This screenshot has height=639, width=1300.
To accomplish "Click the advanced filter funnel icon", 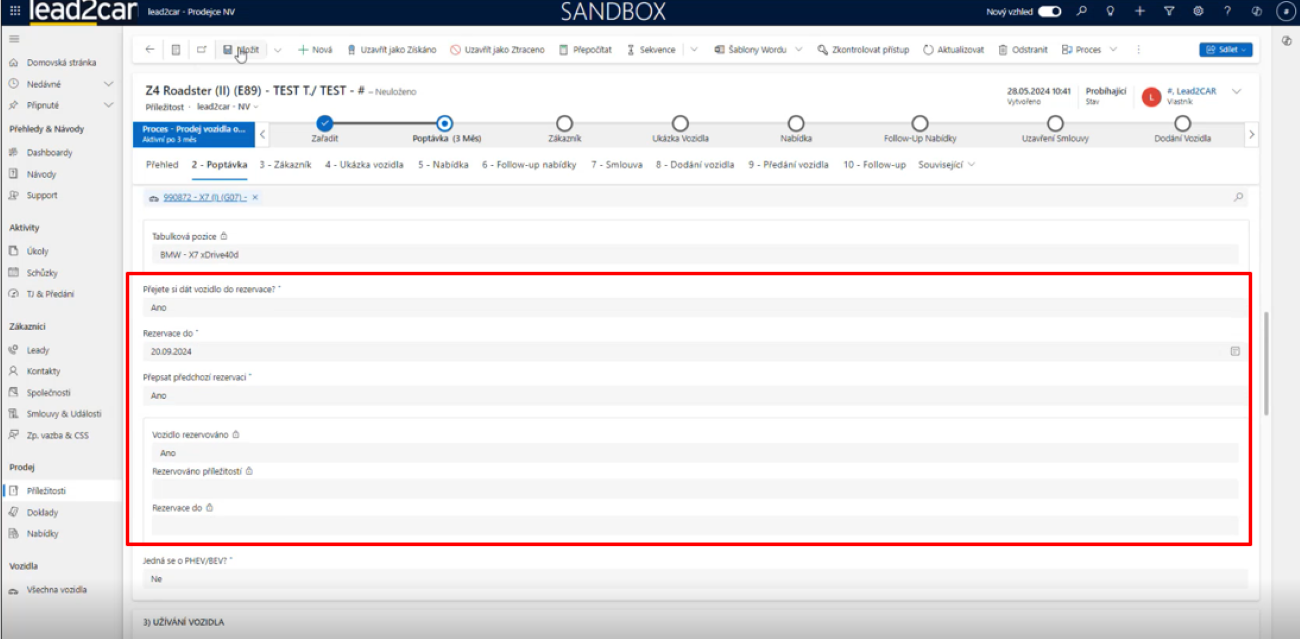I will click(1169, 11).
